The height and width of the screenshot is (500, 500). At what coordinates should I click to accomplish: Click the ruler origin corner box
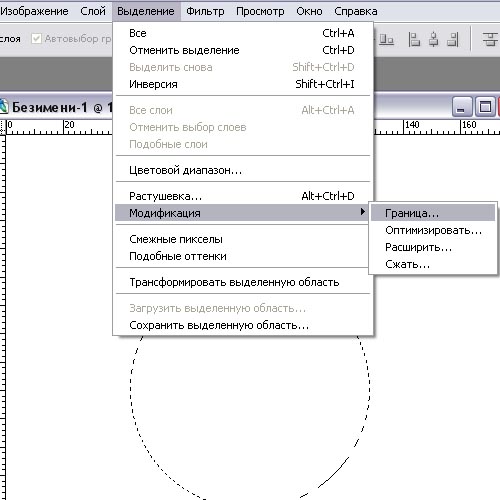pos(3,127)
